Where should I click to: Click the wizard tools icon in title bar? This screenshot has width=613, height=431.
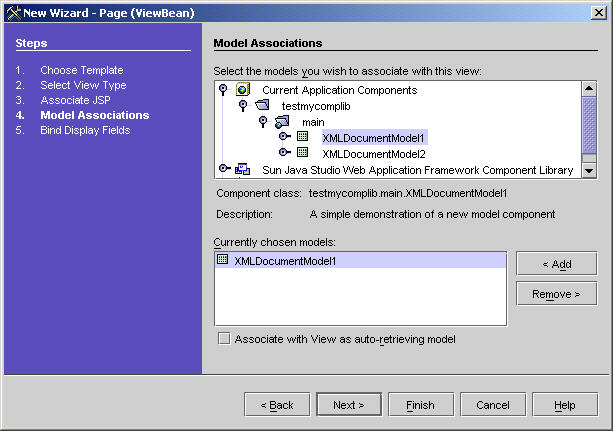(x=14, y=13)
